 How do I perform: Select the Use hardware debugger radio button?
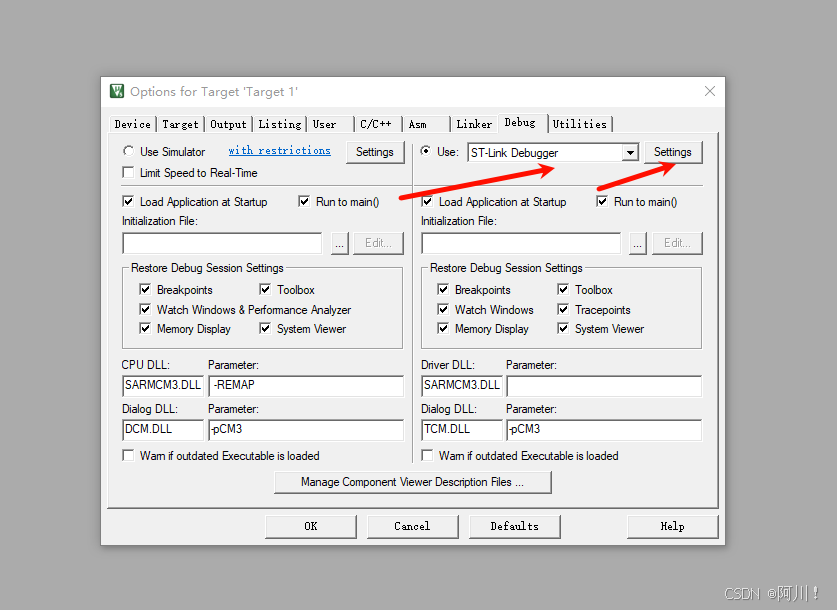point(425,151)
